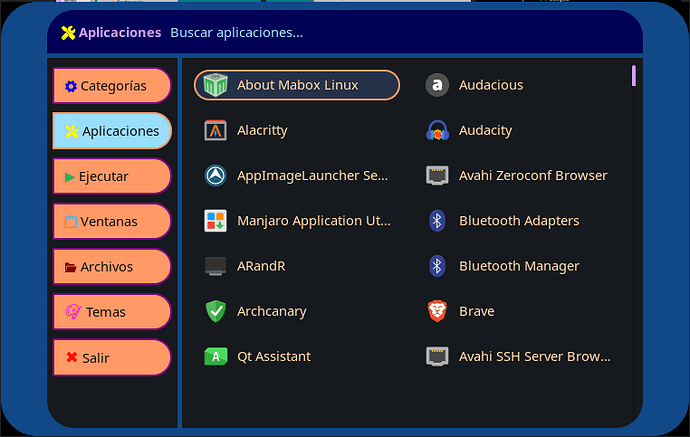Select the Bluetooth Manager label
690x437 pixels.
coord(519,266)
